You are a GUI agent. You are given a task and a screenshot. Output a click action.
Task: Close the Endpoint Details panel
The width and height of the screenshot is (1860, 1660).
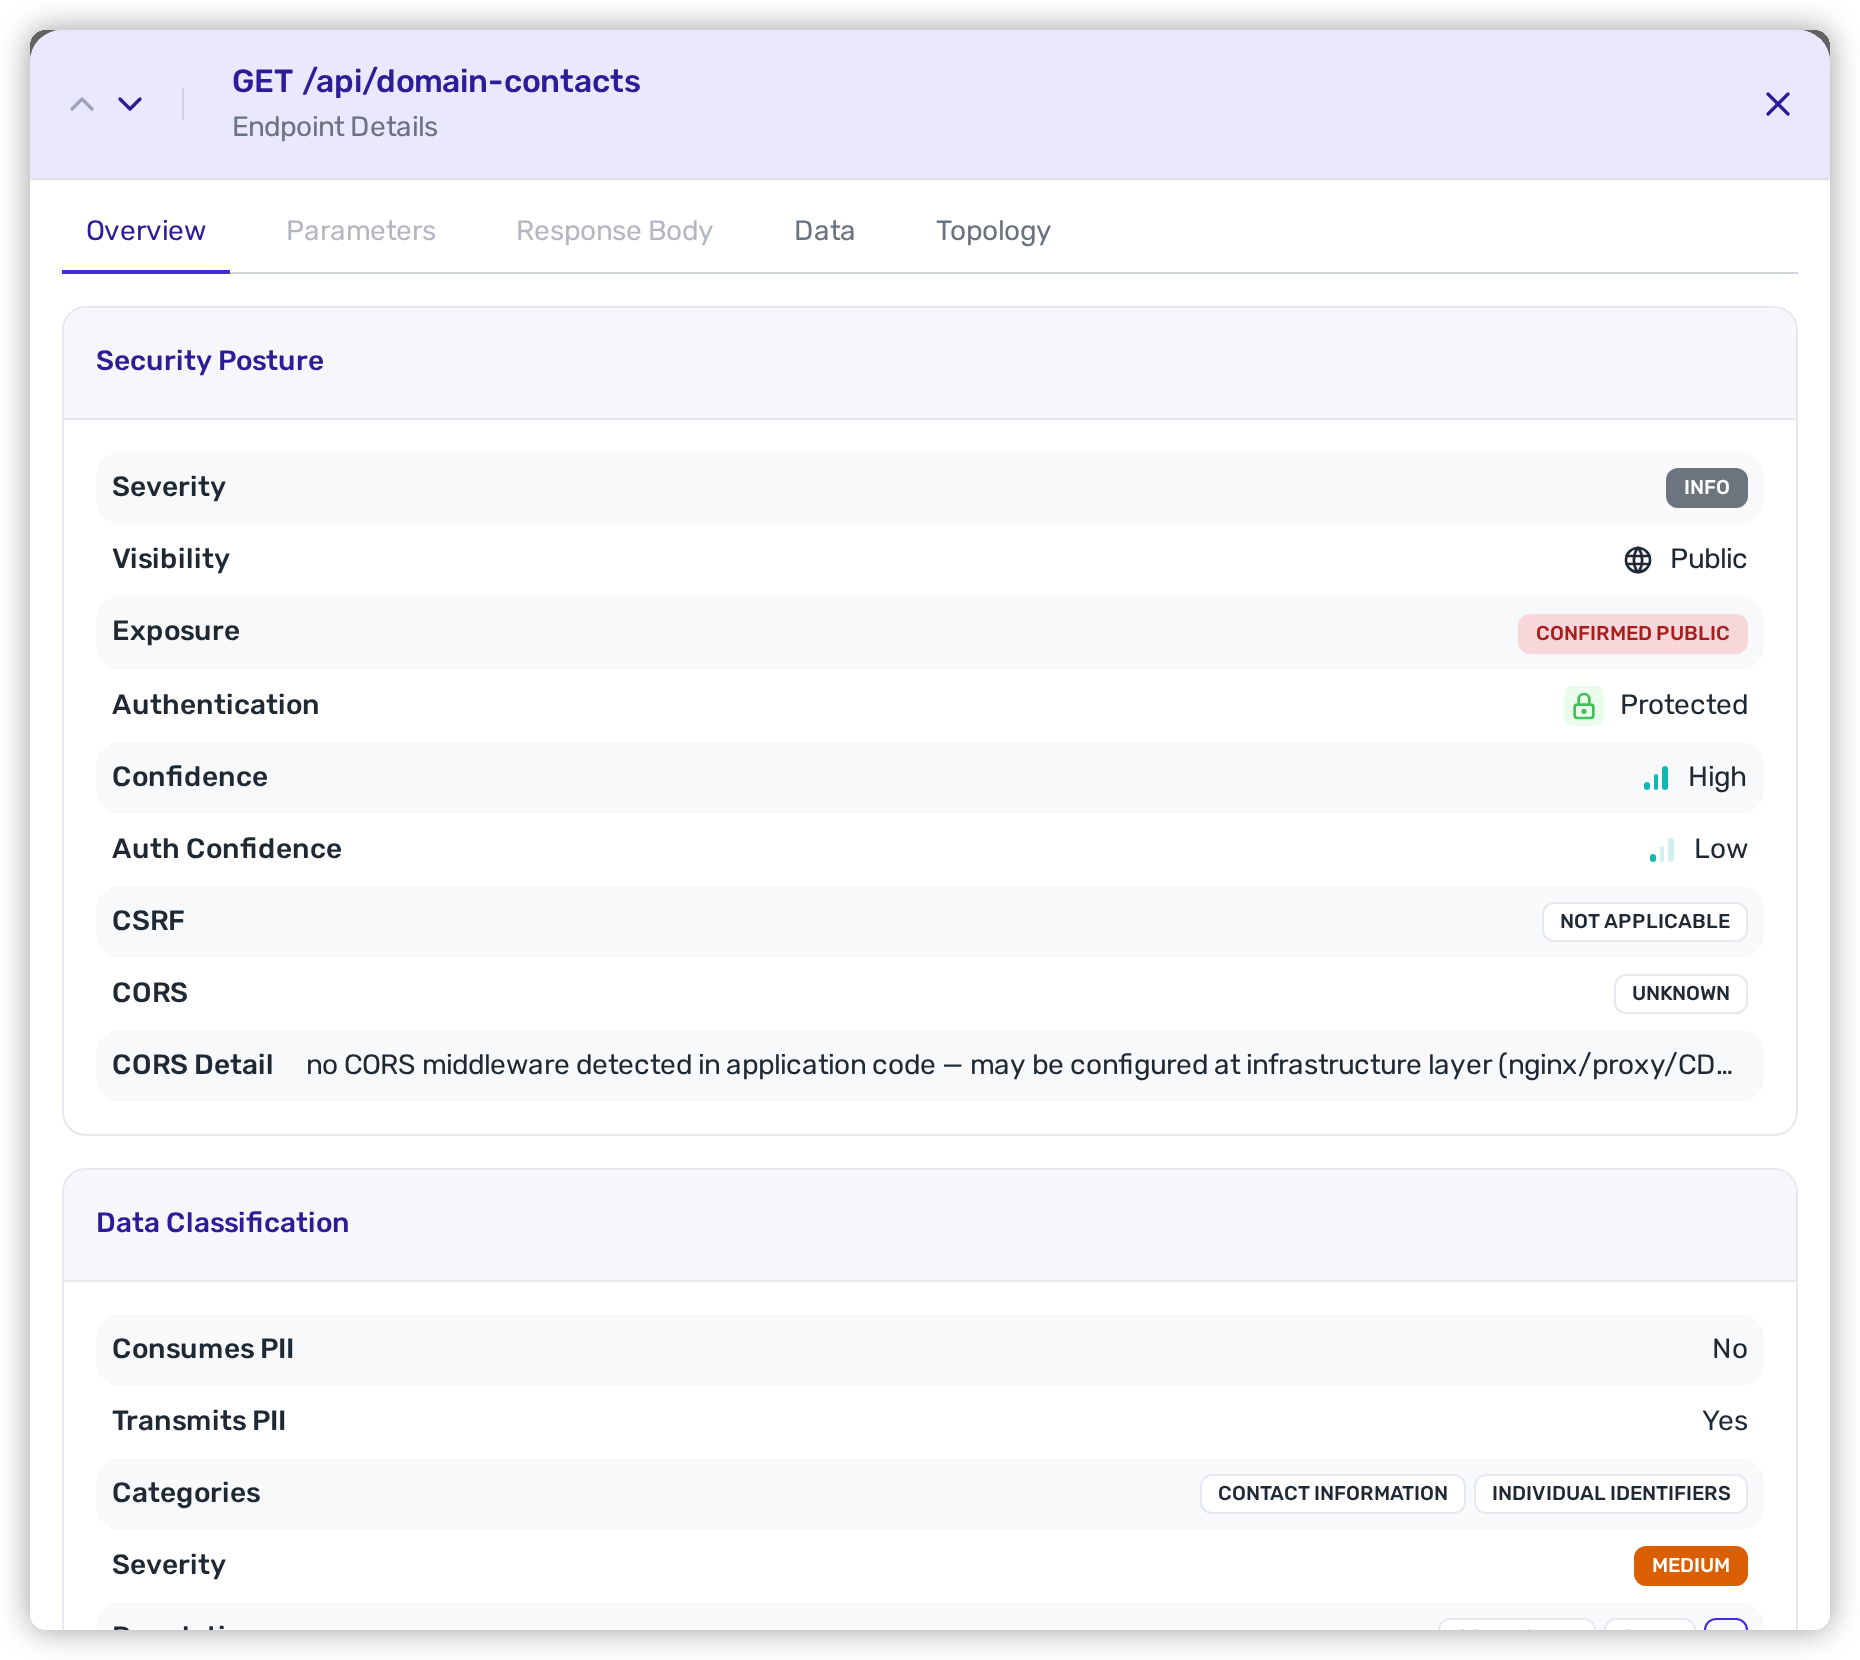pyautogui.click(x=1777, y=104)
